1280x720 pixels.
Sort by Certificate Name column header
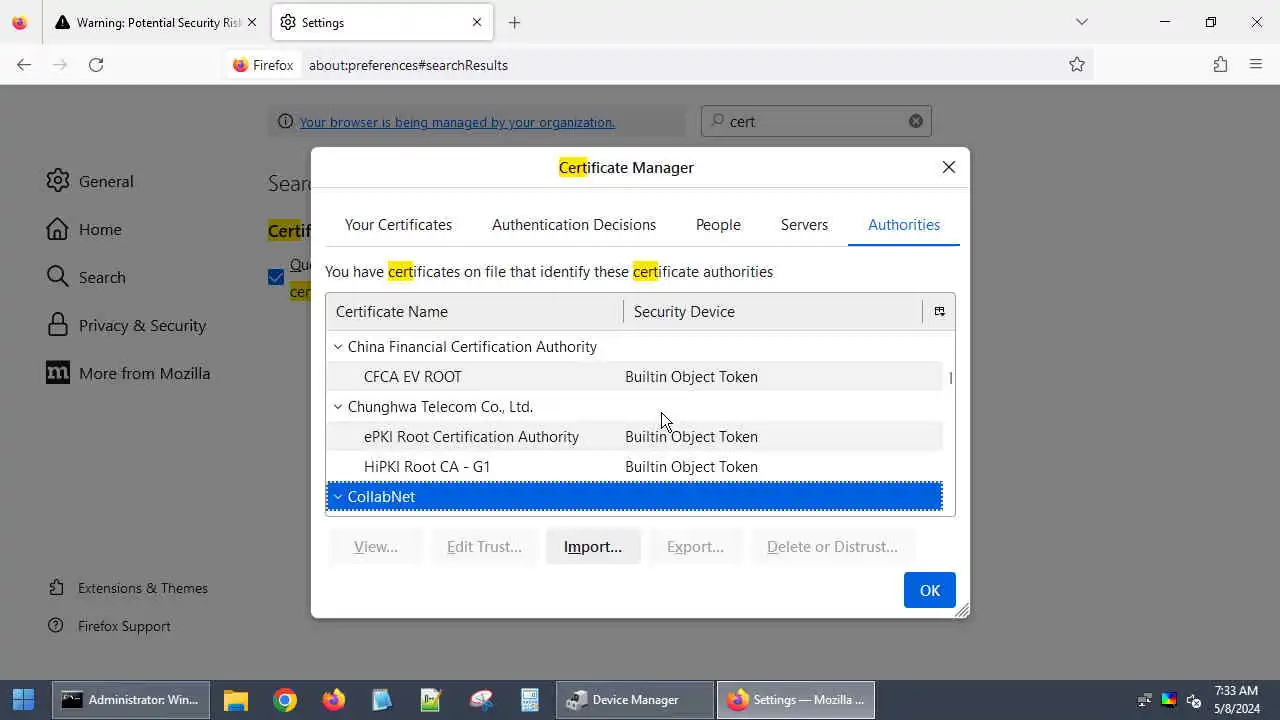coord(475,312)
